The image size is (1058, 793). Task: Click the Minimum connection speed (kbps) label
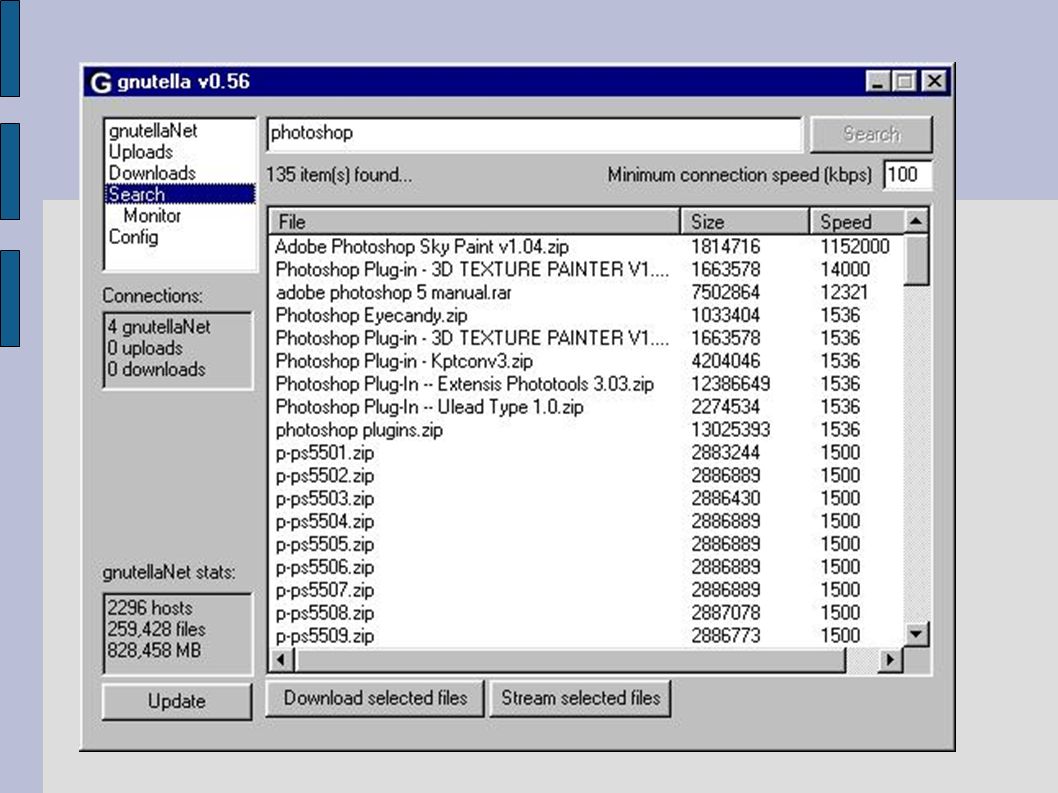pyautogui.click(x=740, y=175)
